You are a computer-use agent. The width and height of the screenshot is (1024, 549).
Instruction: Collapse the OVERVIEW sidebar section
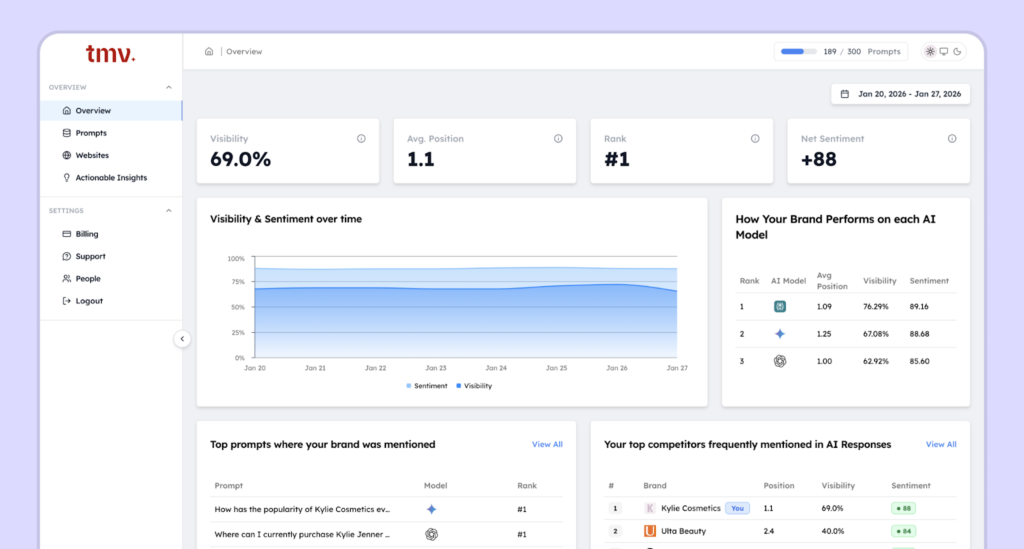click(x=168, y=88)
